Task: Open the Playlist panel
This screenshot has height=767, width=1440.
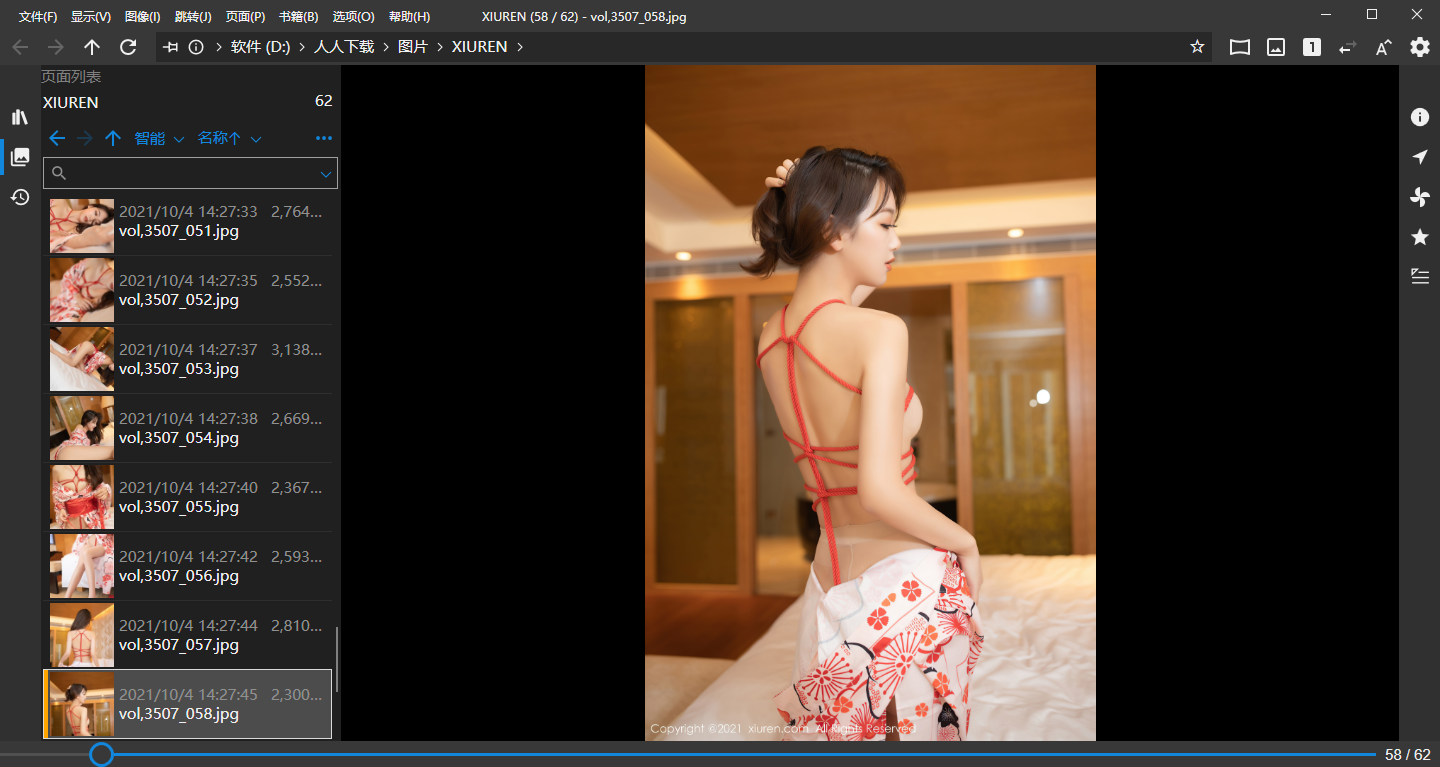Action: (1419, 277)
